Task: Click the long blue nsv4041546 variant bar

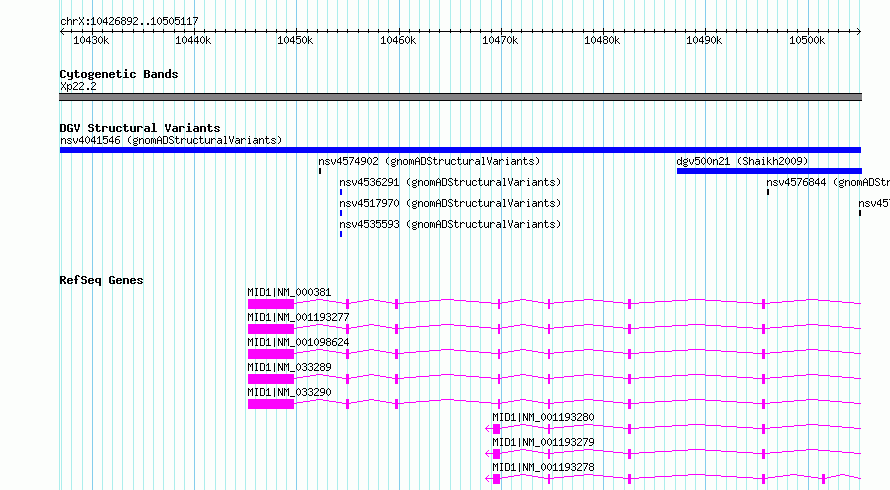Action: (460, 150)
